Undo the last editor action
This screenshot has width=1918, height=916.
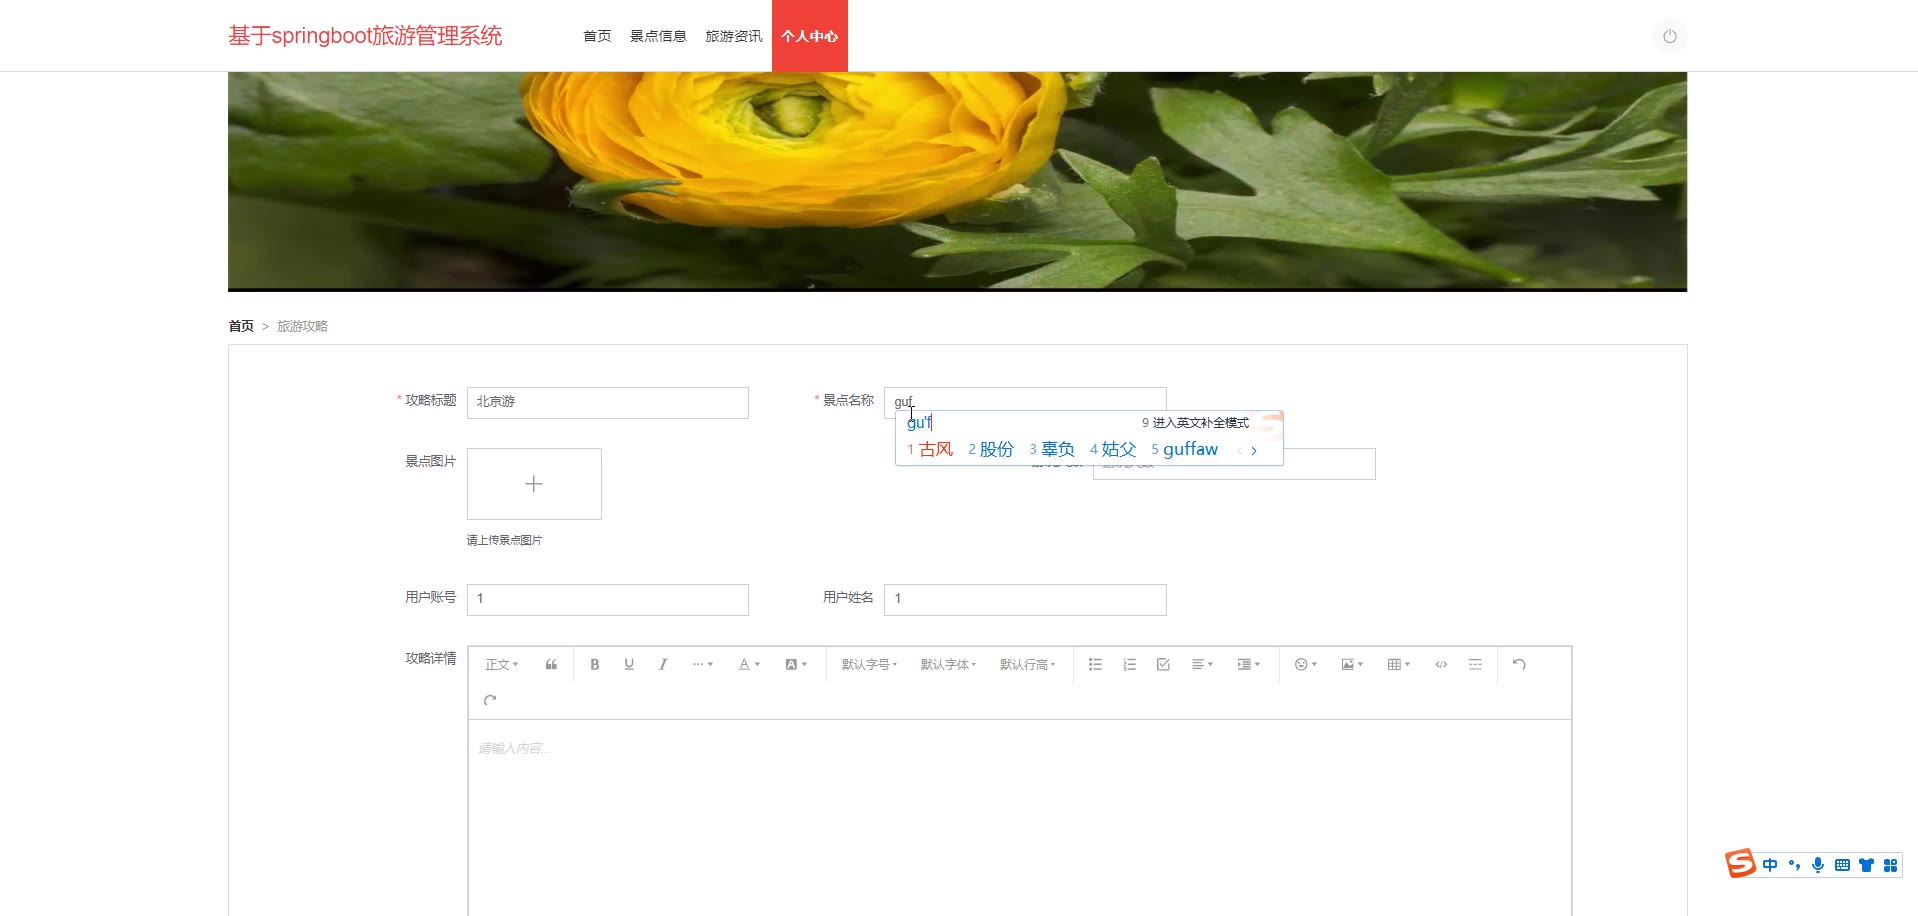[x=1519, y=665]
